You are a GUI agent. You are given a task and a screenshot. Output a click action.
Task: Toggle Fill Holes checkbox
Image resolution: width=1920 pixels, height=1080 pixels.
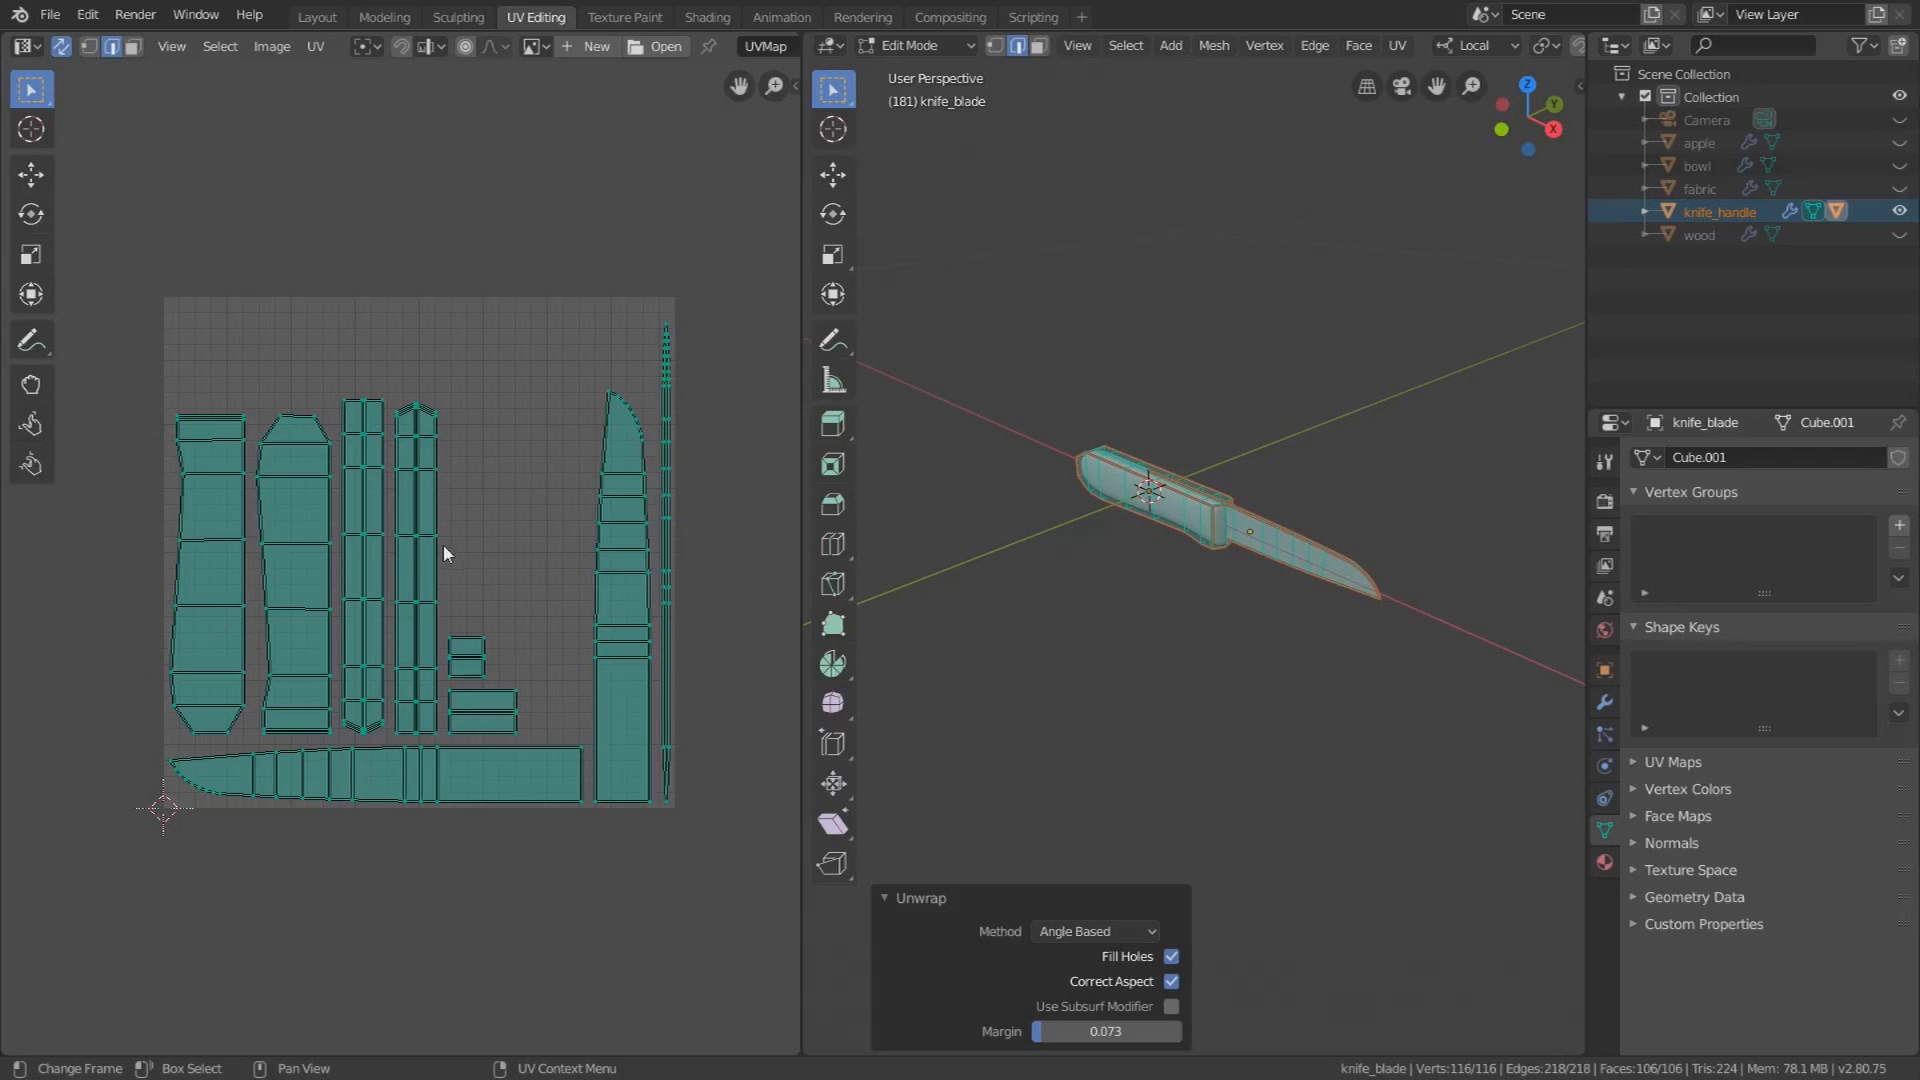[1171, 955]
